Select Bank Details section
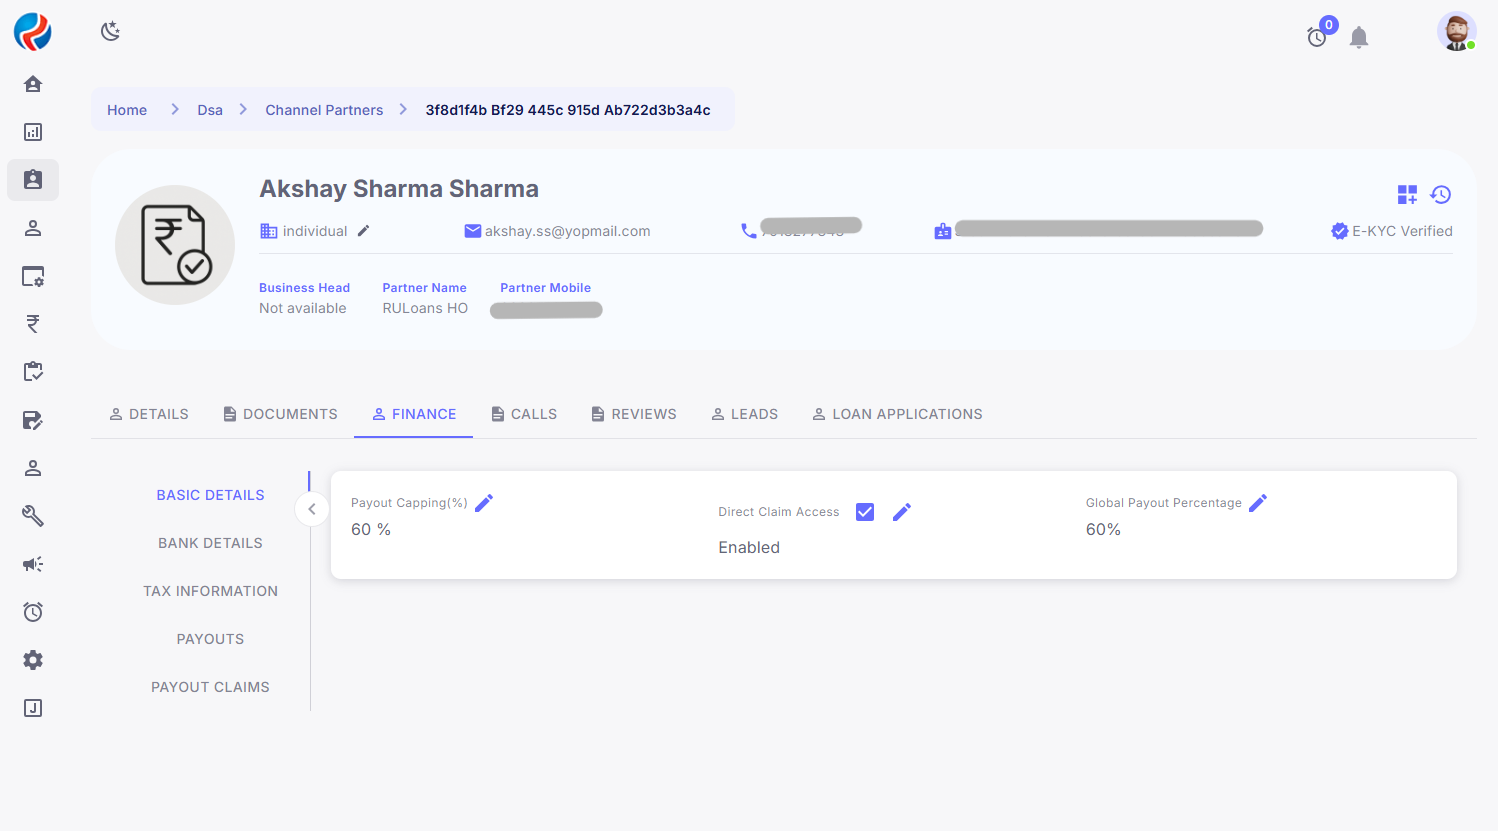 click(210, 543)
